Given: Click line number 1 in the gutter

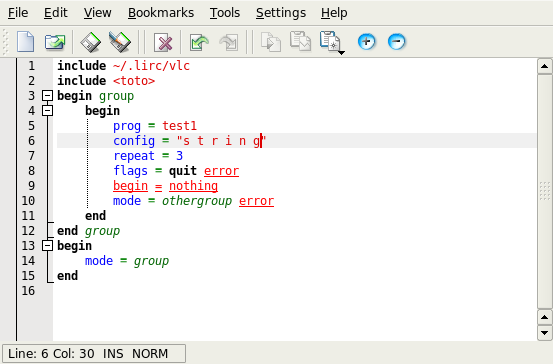Looking at the screenshot, I should (x=32, y=66).
